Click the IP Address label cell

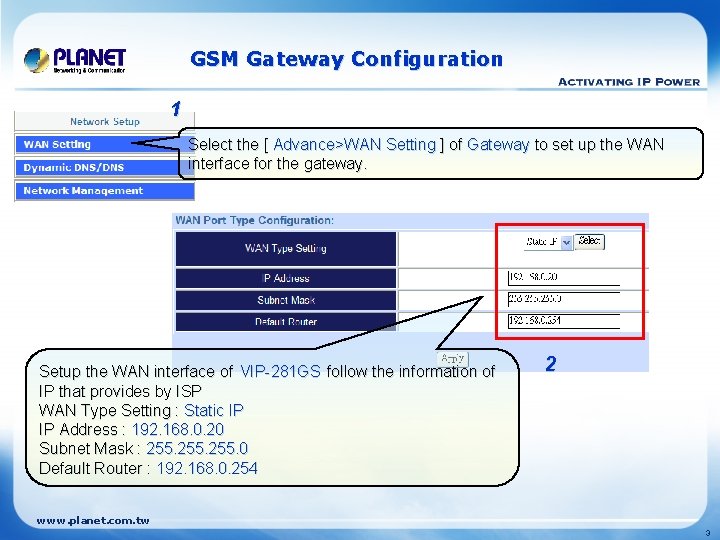tap(286, 278)
